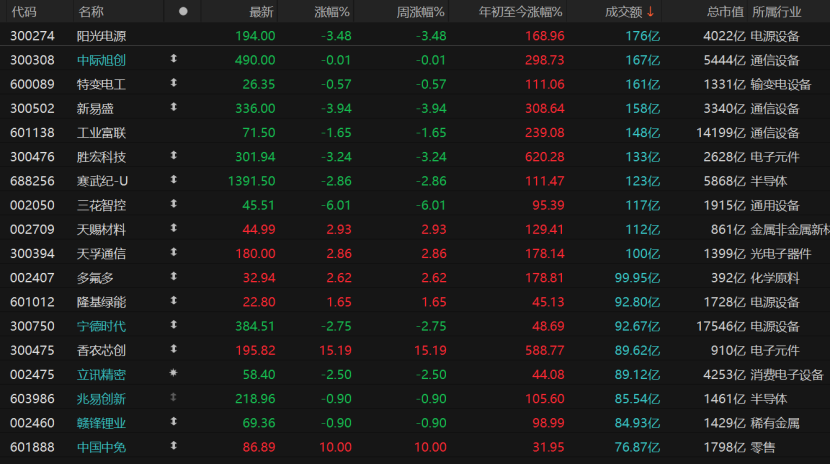Click marker icon in 新易盛 row
Image resolution: width=830 pixels, height=464 pixels.
[174, 107]
